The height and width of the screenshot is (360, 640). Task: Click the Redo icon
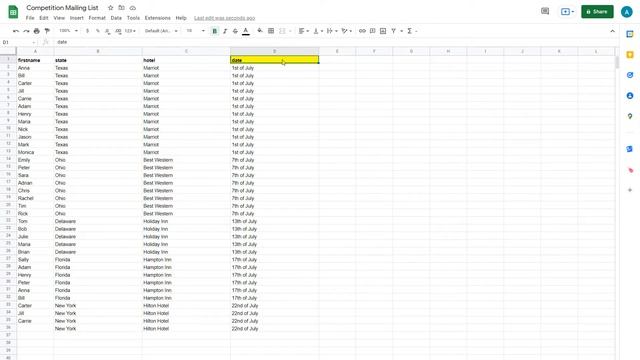click(26, 31)
